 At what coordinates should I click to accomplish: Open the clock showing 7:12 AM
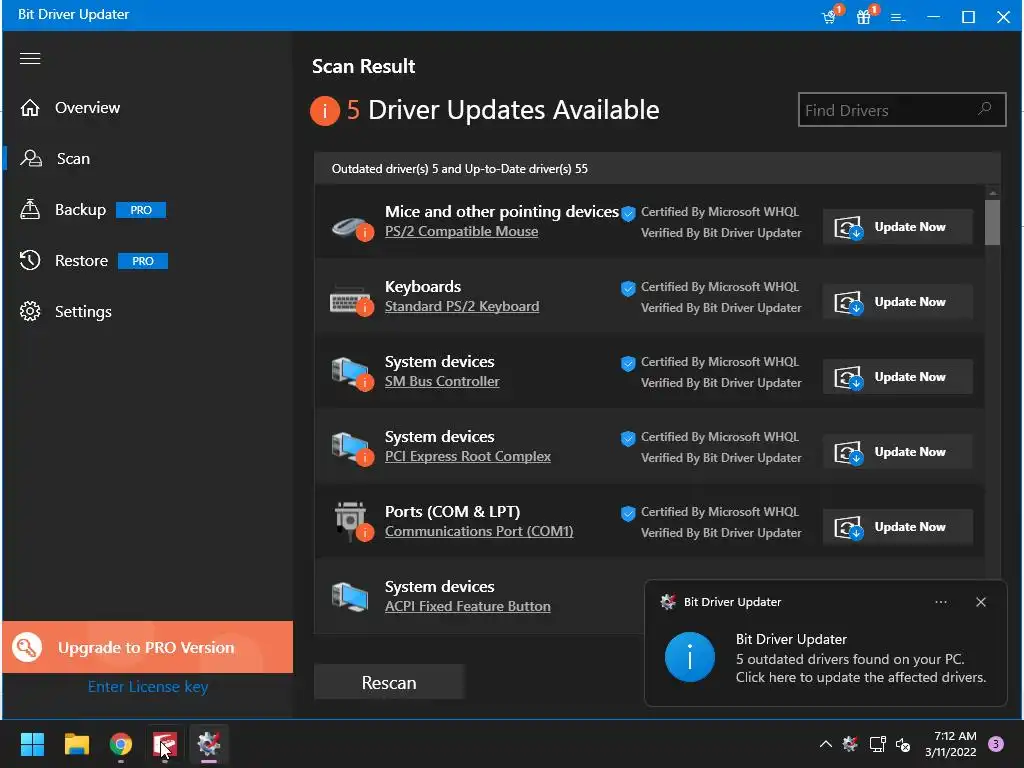(951, 744)
